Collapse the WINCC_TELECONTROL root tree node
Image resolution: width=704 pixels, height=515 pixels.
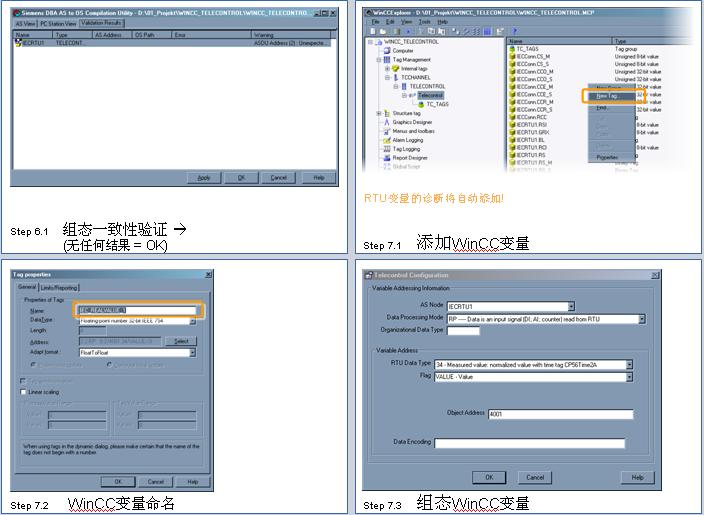point(370,42)
